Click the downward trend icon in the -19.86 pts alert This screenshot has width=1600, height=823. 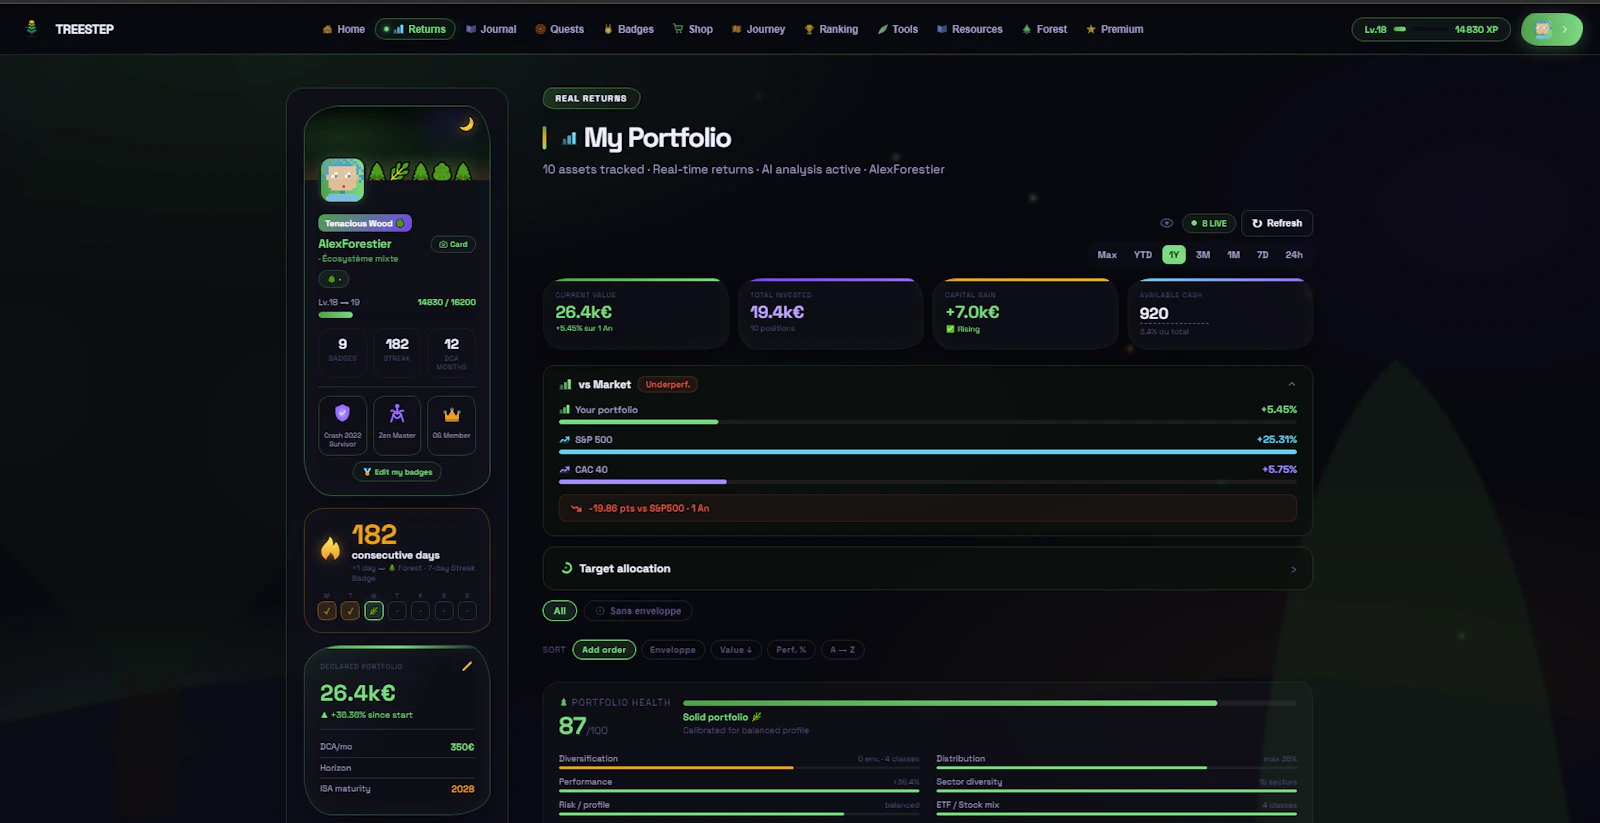tap(576, 508)
